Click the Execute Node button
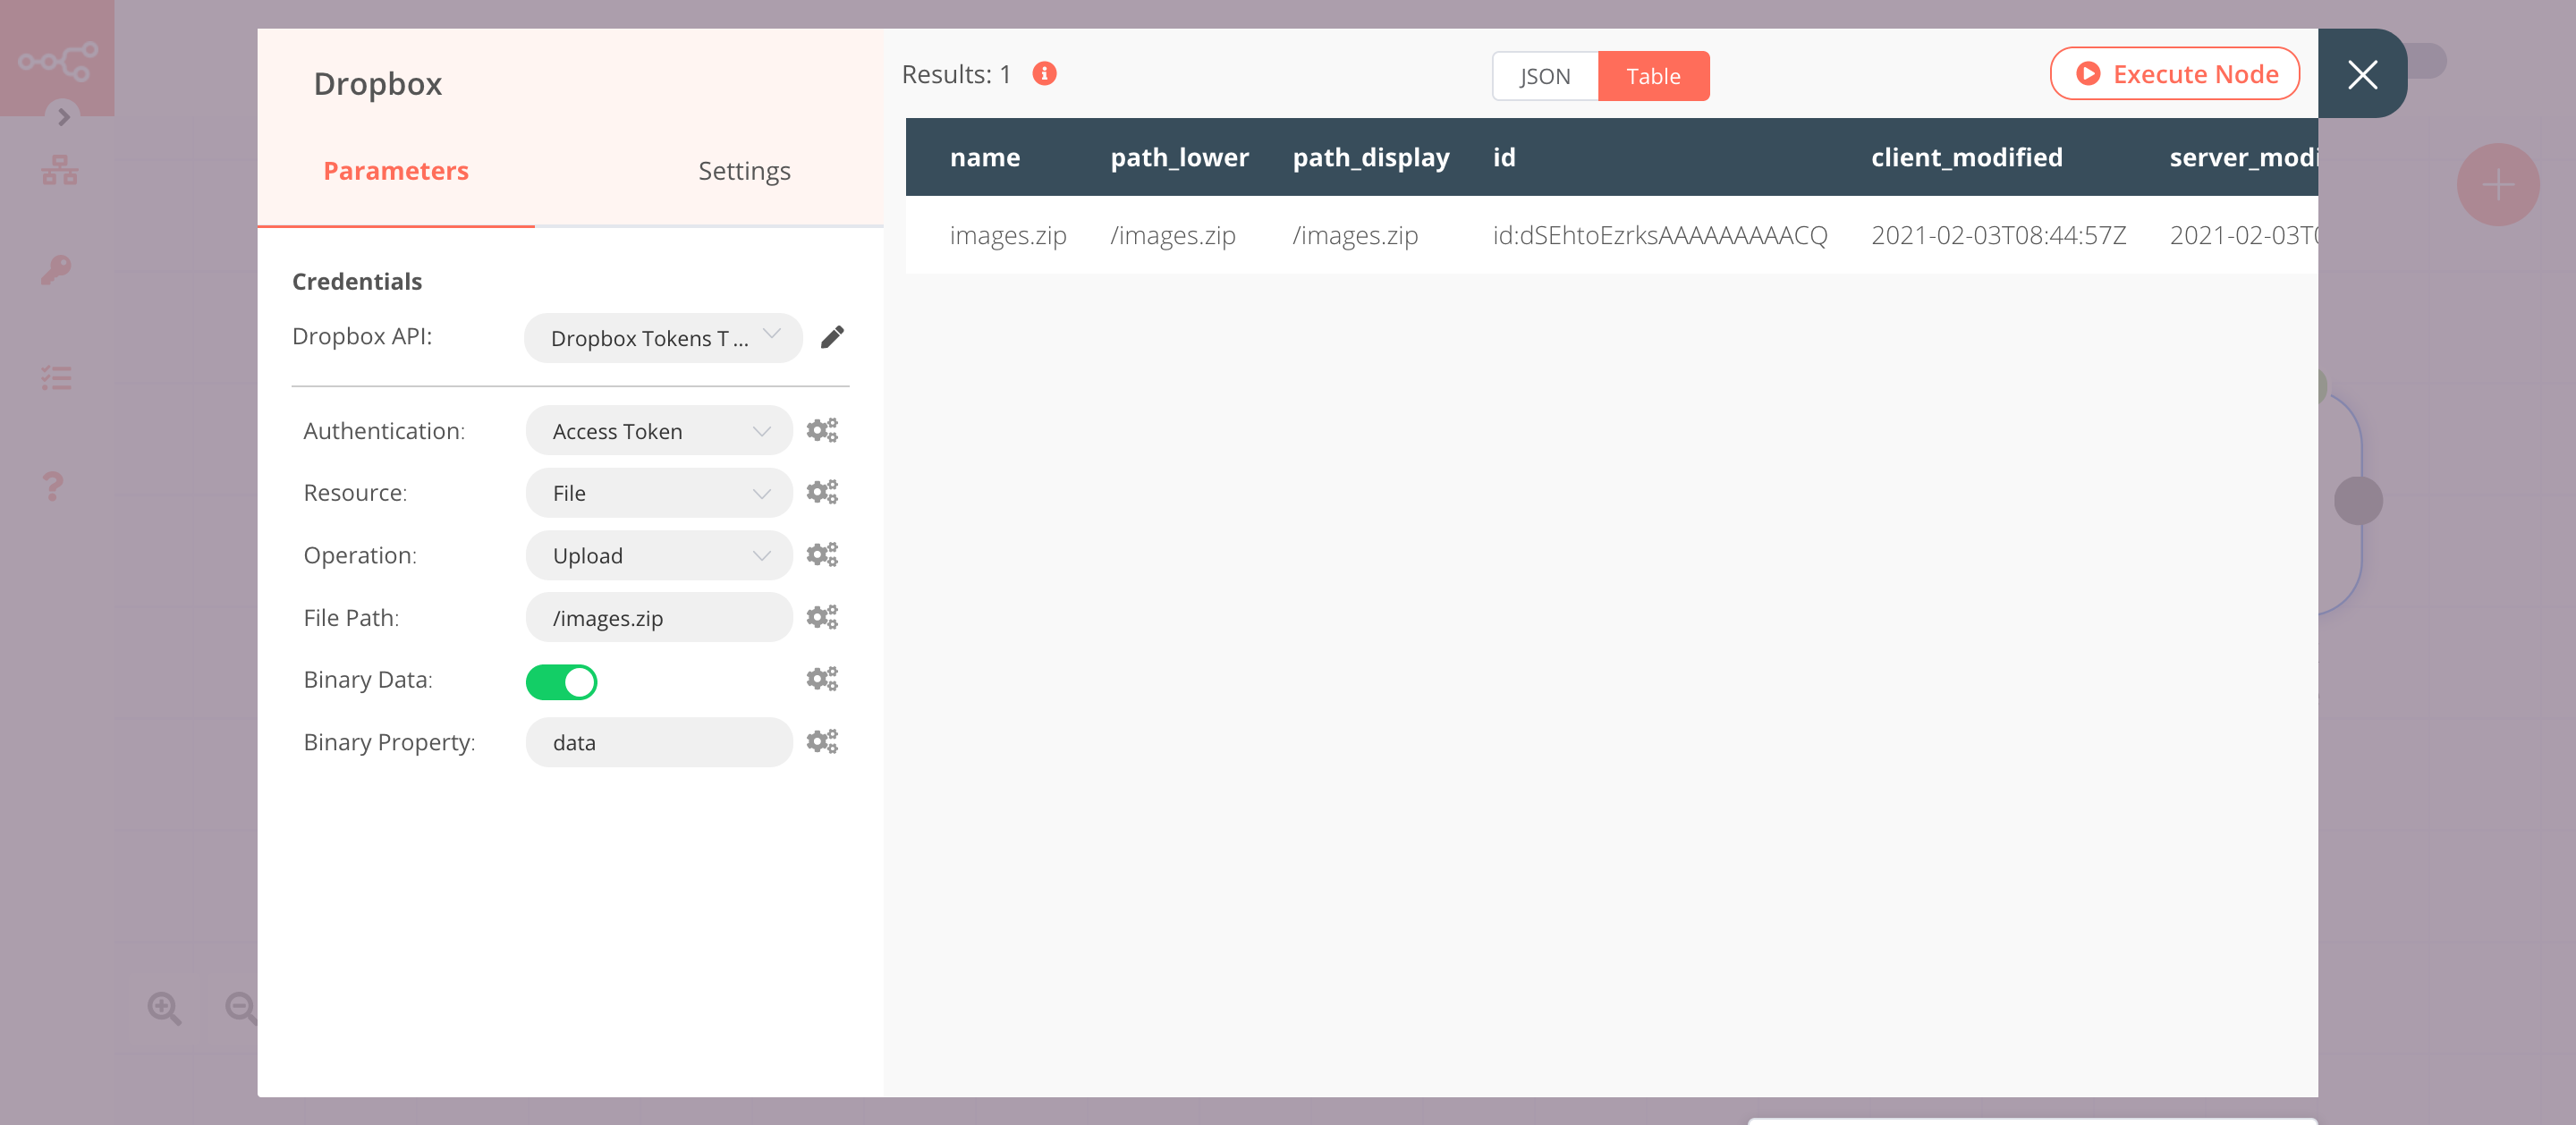 coord(2175,72)
